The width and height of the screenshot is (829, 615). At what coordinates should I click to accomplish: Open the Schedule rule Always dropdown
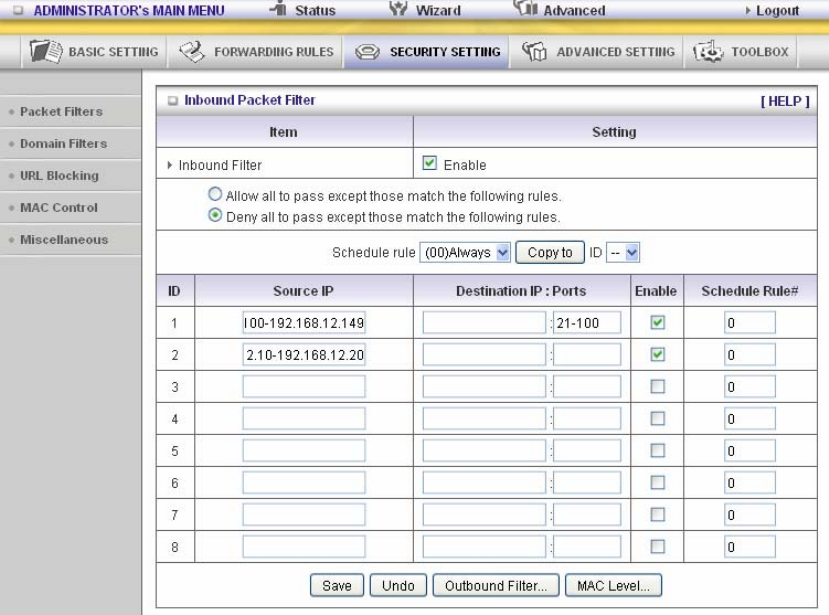pyautogui.click(x=465, y=253)
